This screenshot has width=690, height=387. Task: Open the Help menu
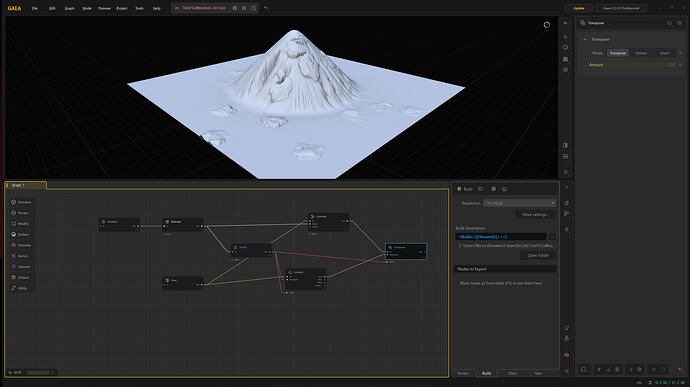pos(156,8)
